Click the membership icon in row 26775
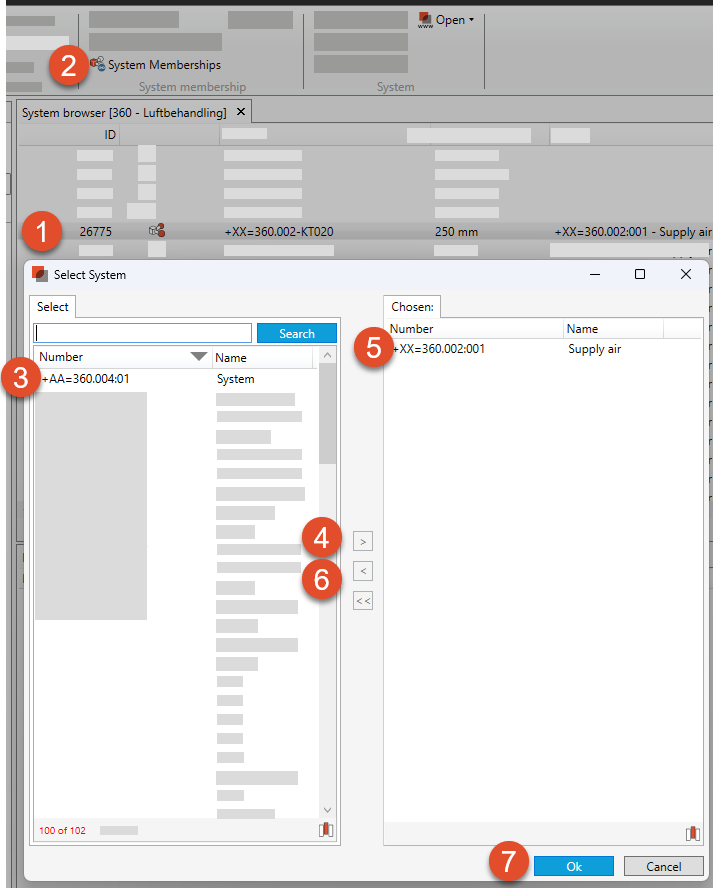This screenshot has height=888, width=713. [156, 231]
